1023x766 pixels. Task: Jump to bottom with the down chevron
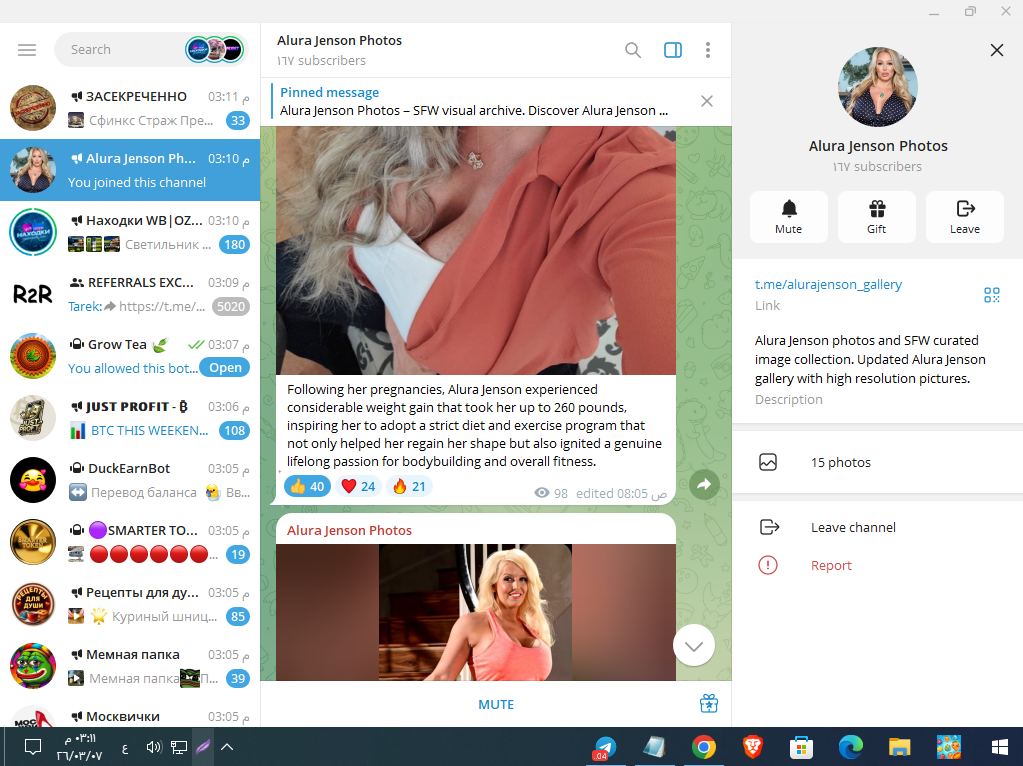694,646
